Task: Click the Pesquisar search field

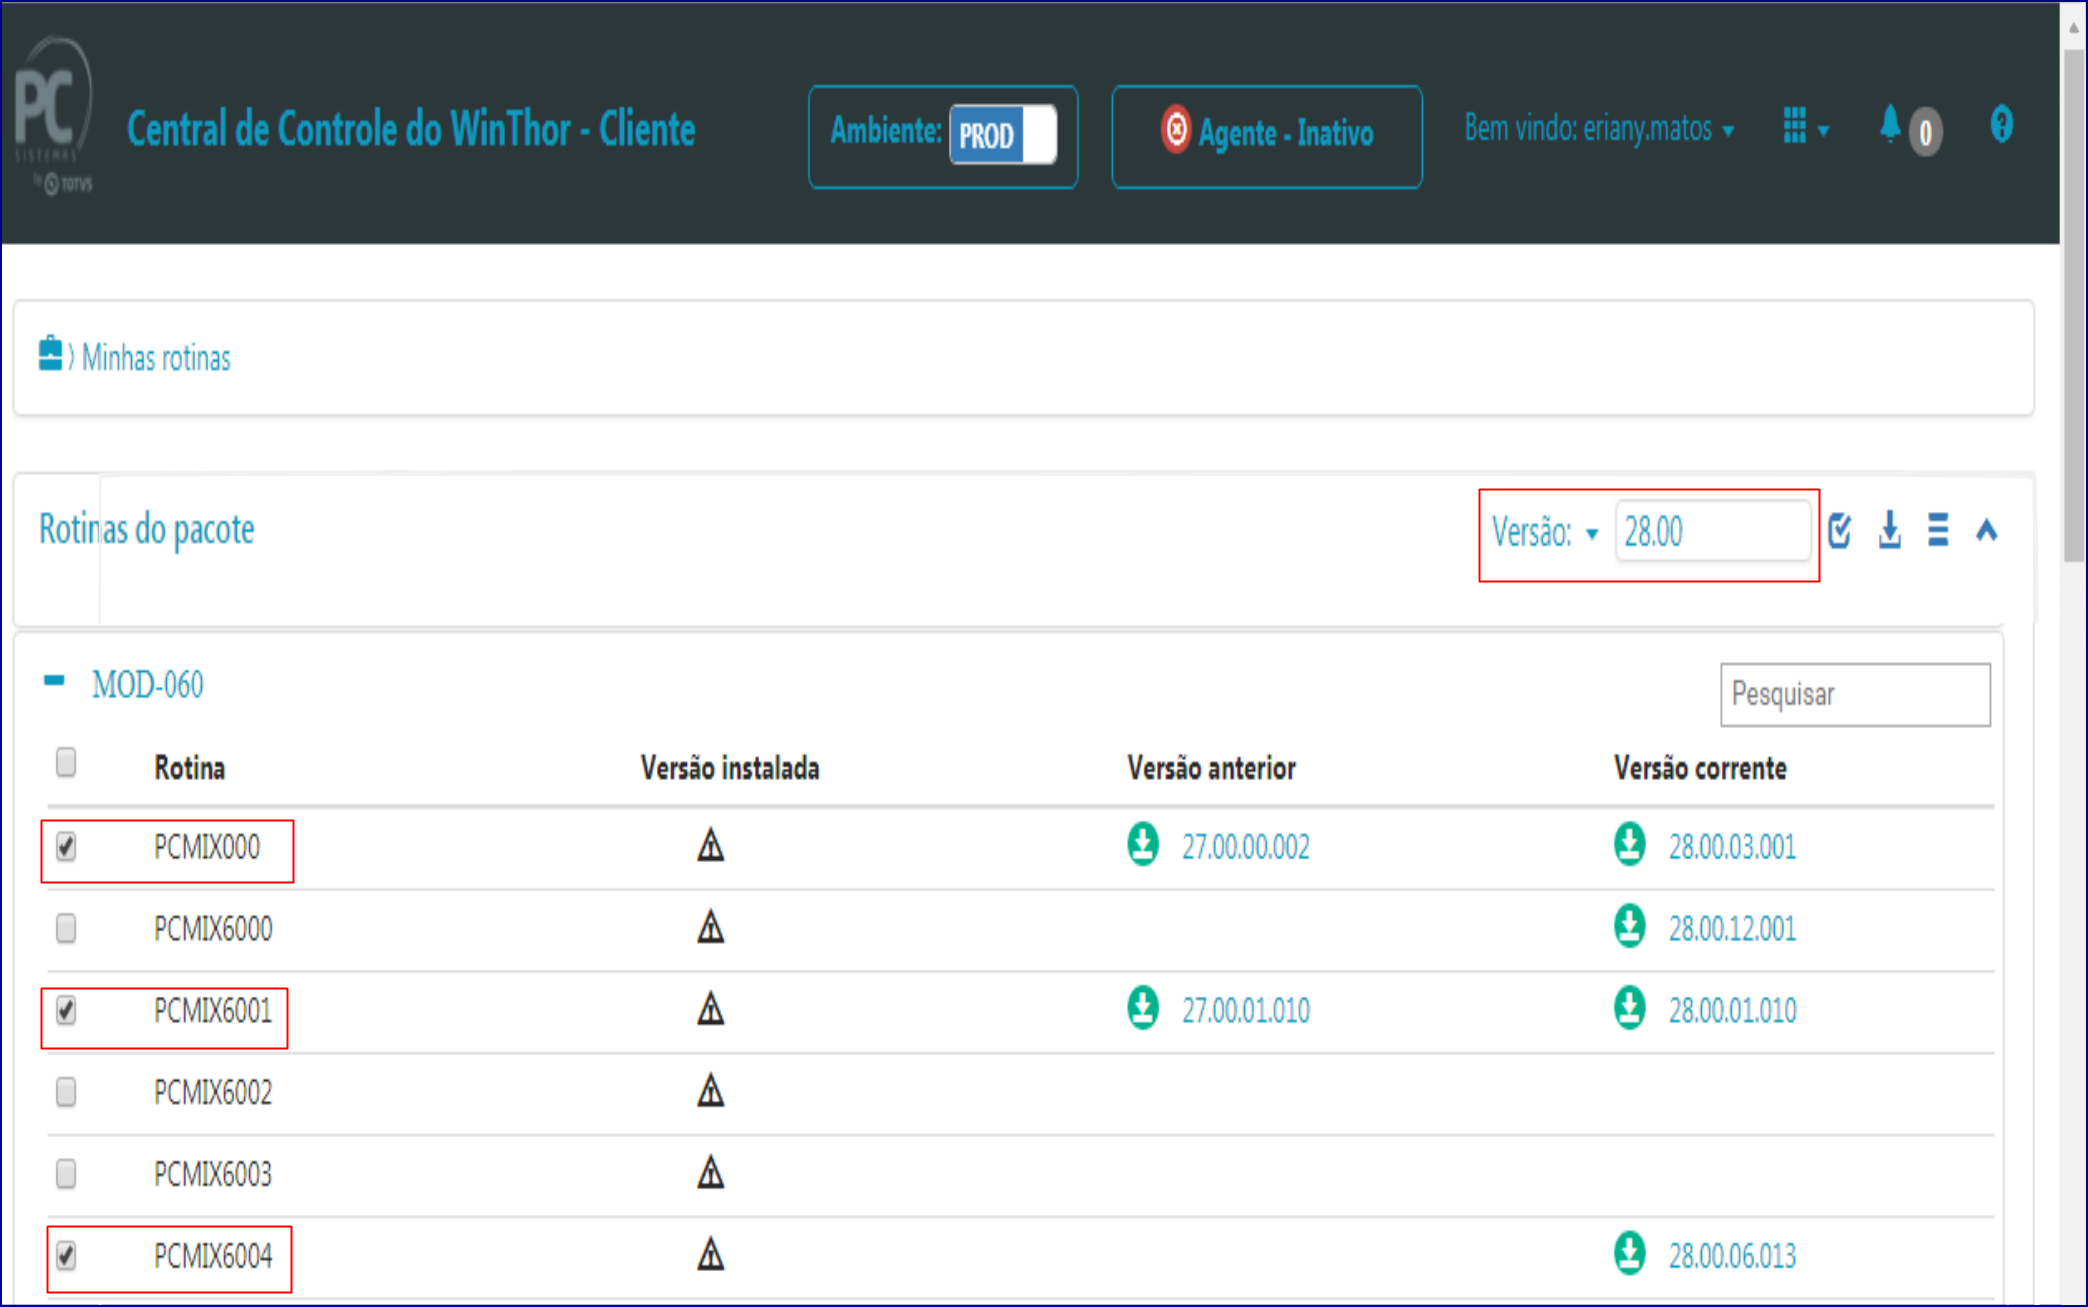Action: [x=1855, y=694]
